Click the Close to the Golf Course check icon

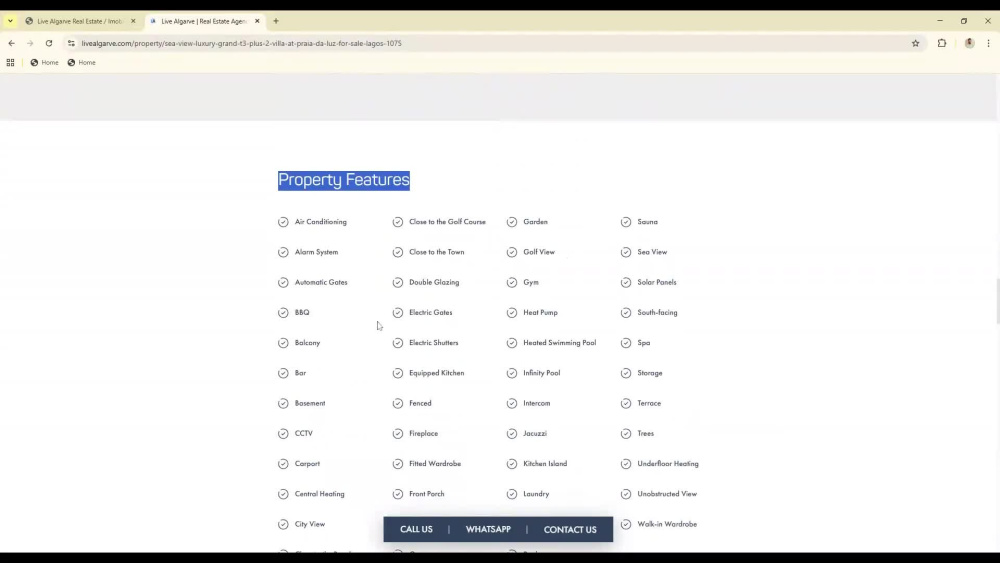(397, 222)
